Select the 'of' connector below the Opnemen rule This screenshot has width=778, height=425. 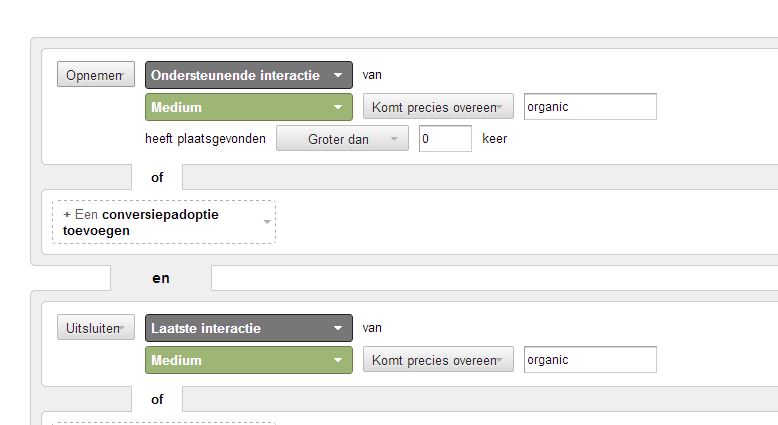[157, 177]
